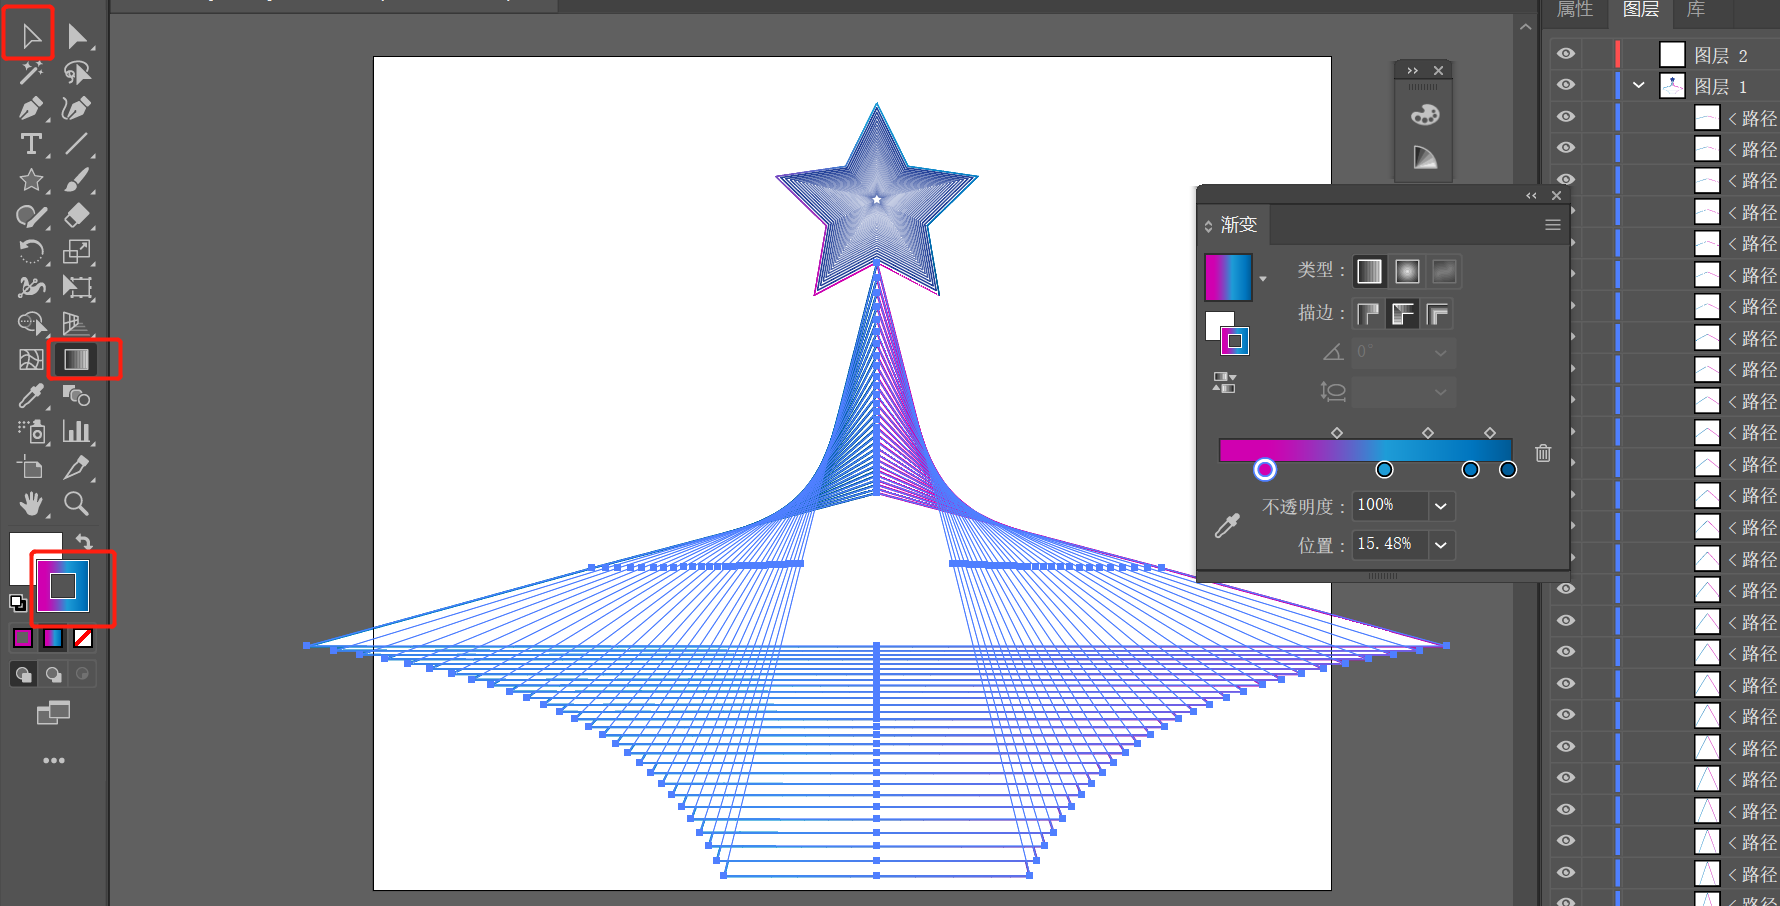Click the Change Screen Mode icon

tap(54, 713)
